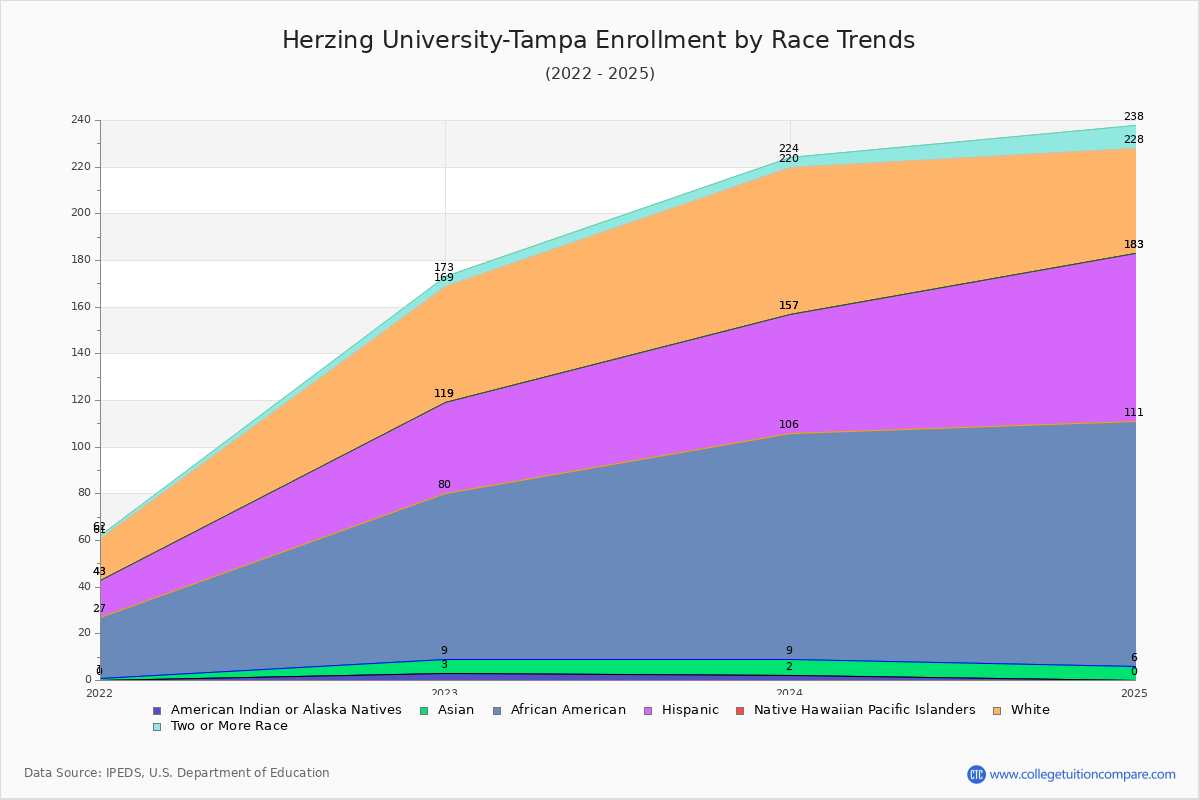Hide the American Indian or Alaska Natives series label

click(x=286, y=710)
